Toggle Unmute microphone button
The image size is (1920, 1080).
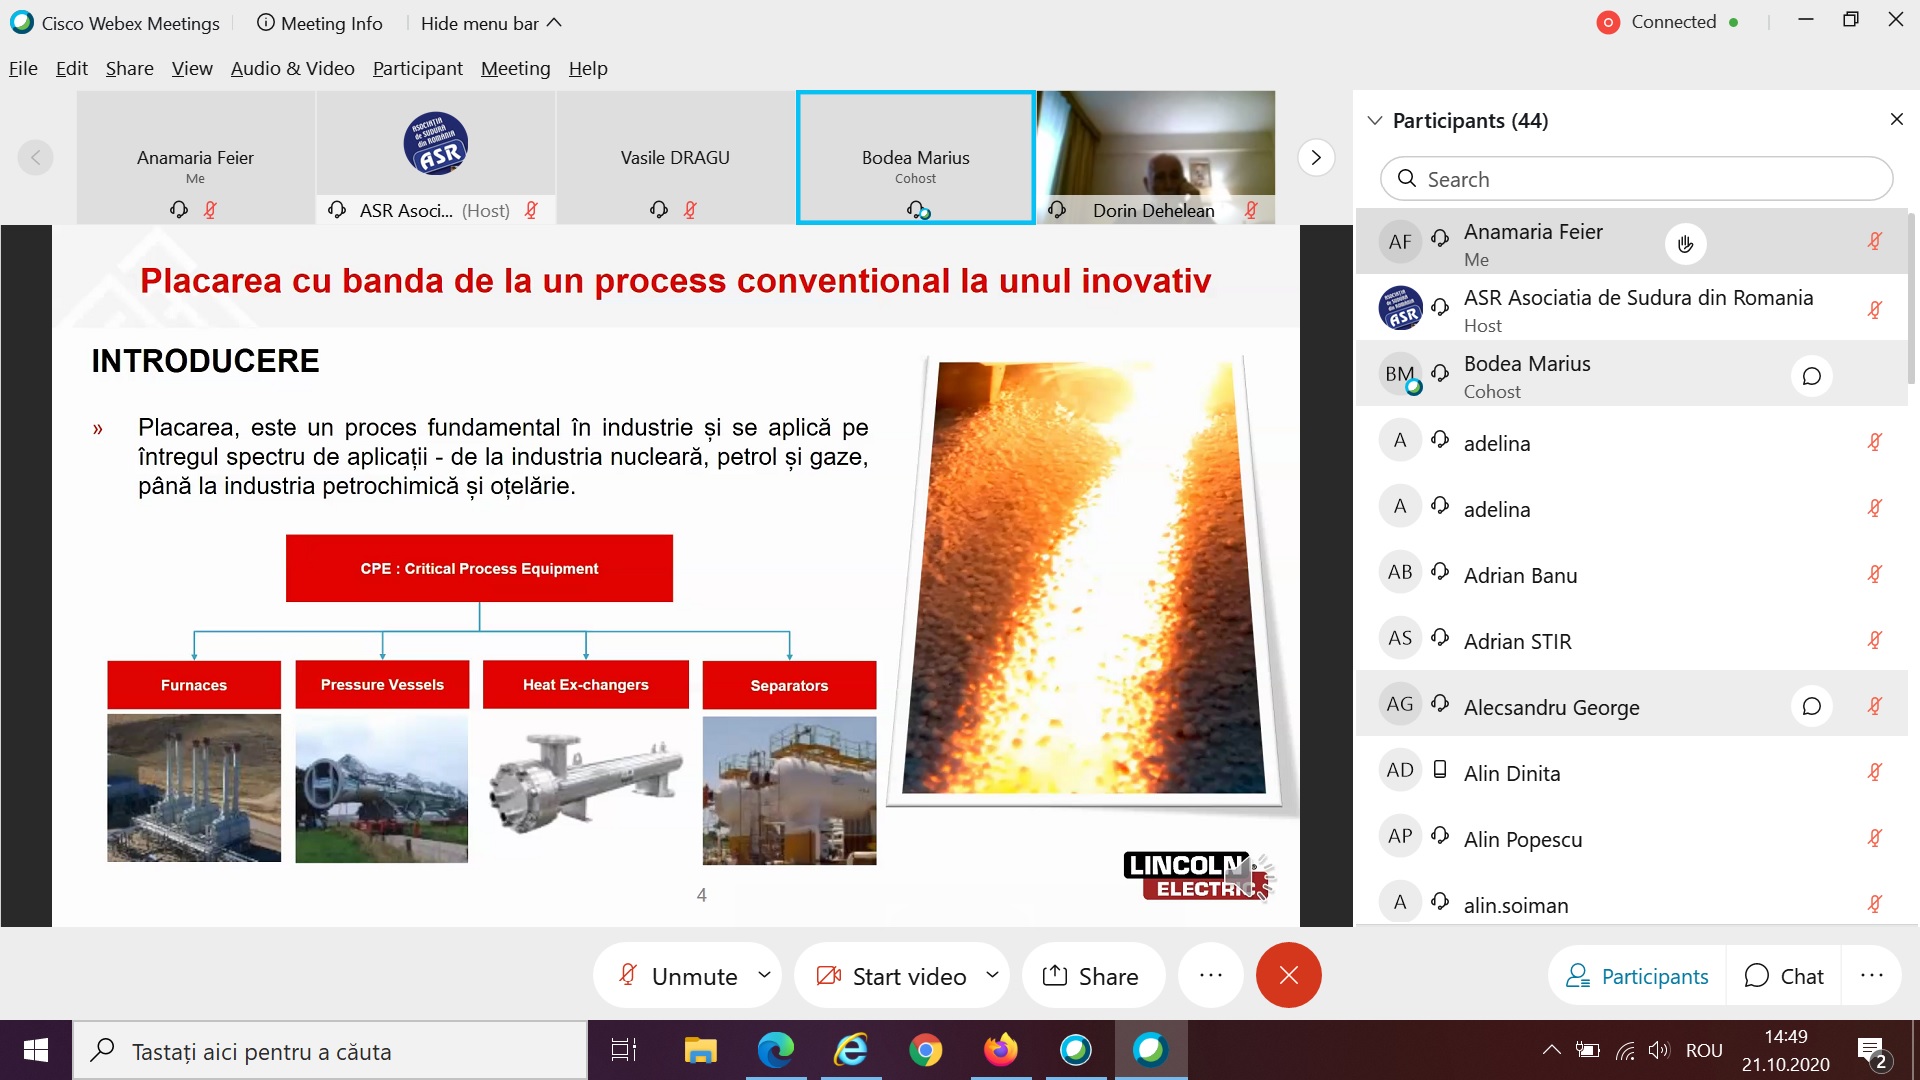tap(678, 975)
